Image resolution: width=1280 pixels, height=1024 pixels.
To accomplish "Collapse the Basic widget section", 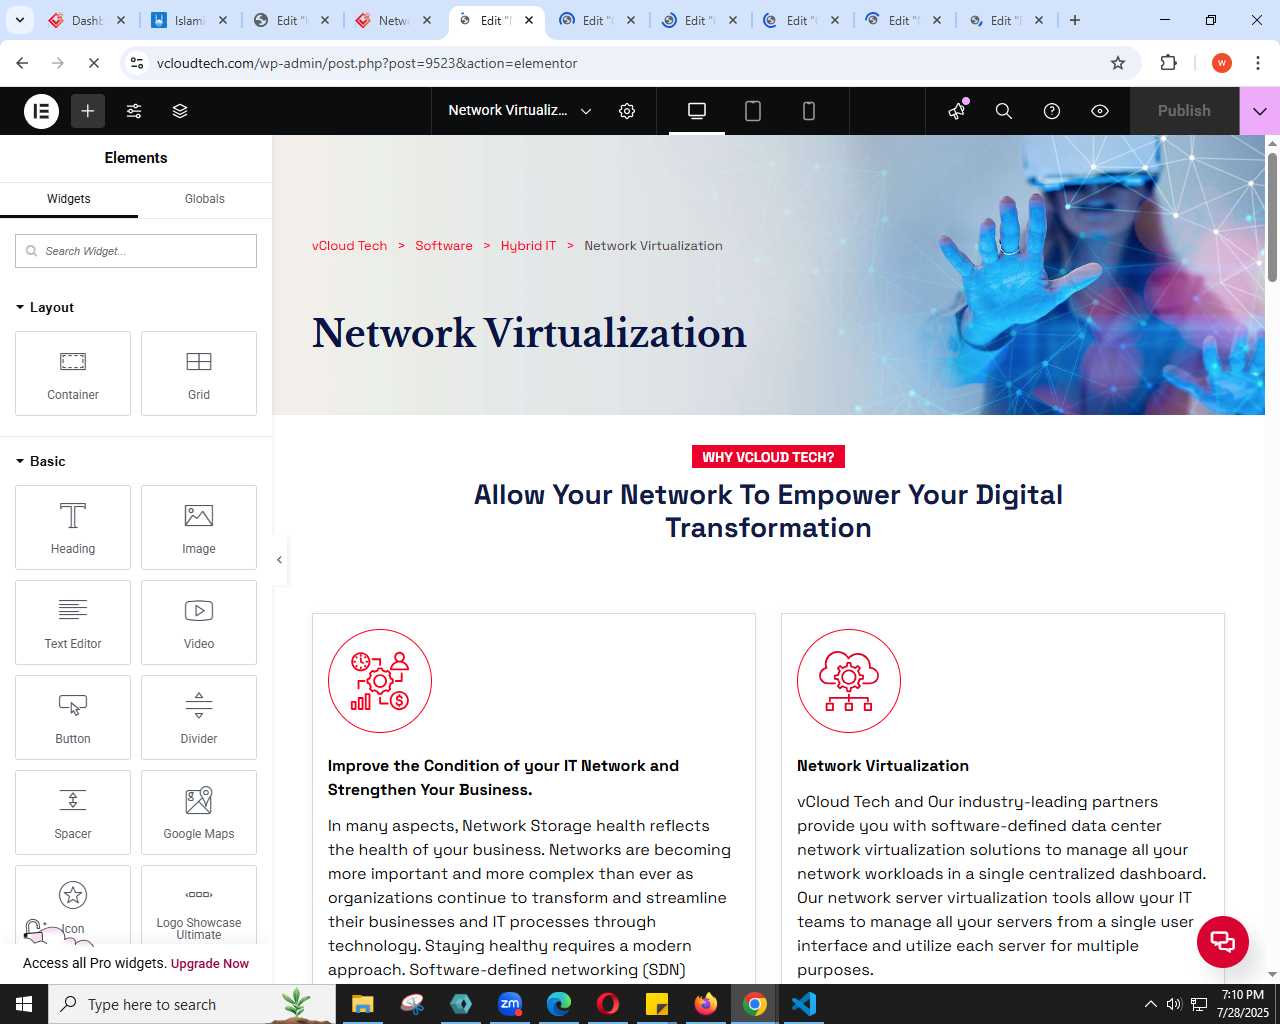I will 41,461.
